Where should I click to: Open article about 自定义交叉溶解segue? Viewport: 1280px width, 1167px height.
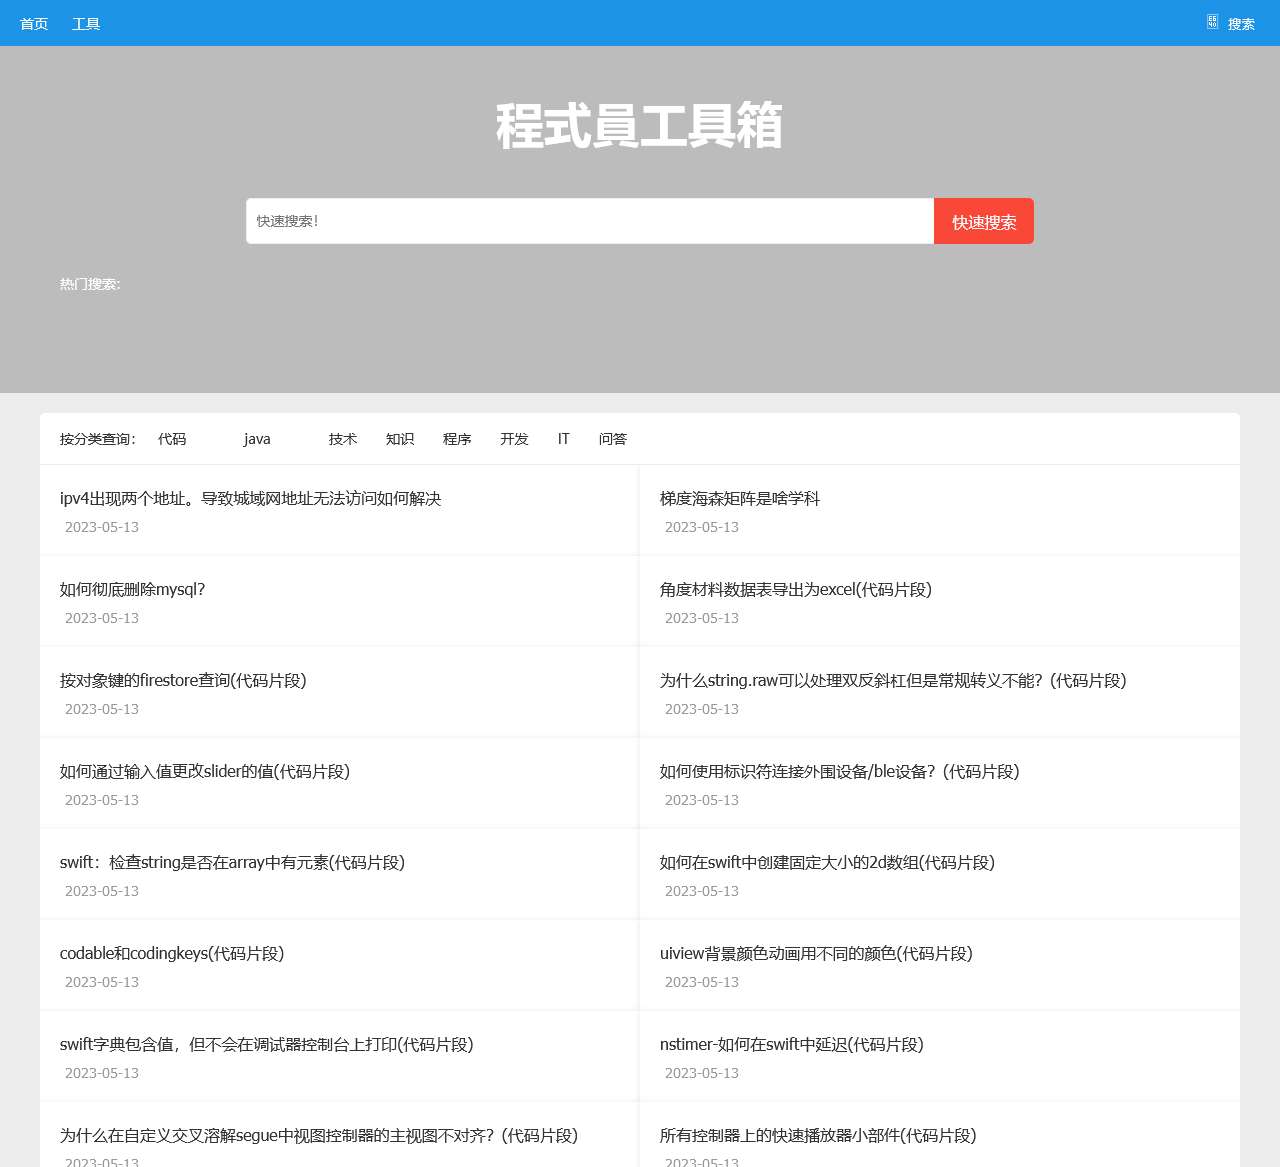pos(319,1135)
